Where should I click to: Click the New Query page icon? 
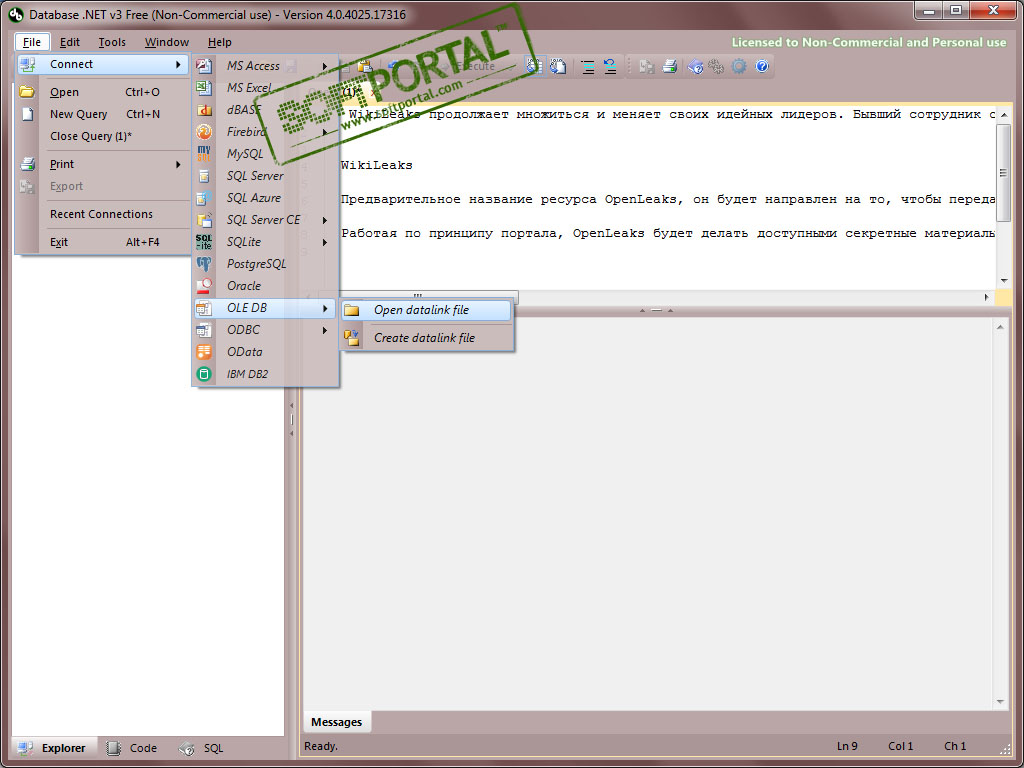(27, 114)
